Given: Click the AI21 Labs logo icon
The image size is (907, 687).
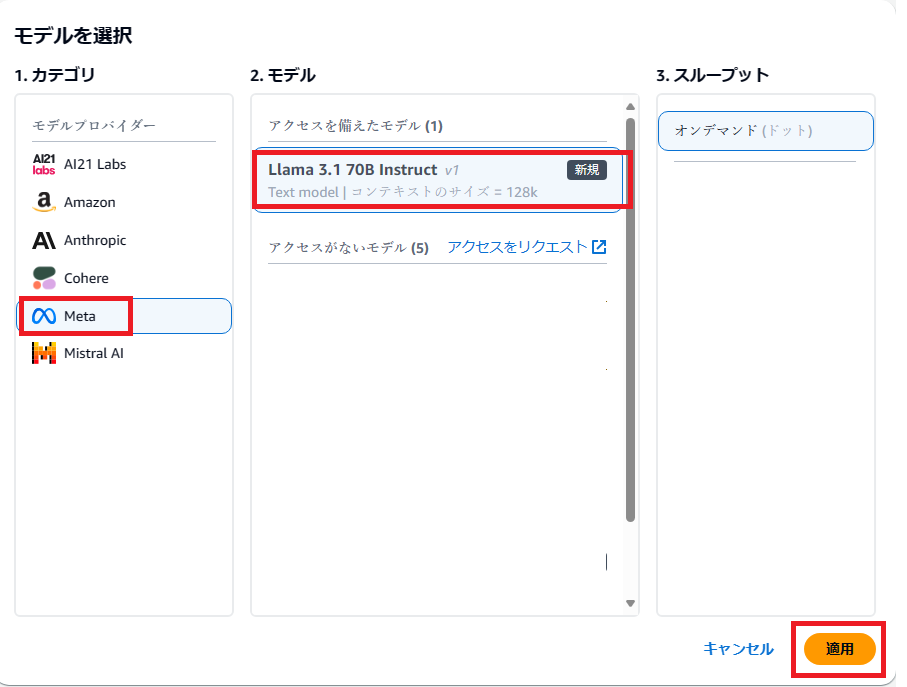Looking at the screenshot, I should pos(44,164).
